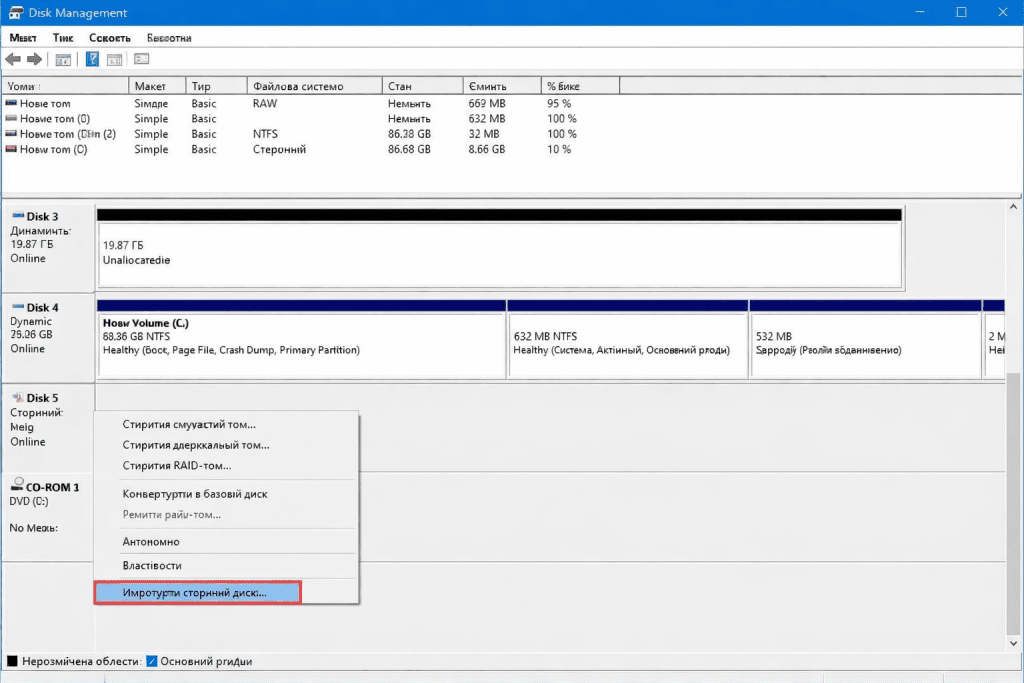This screenshot has height=683, width=1024.
Task: Click the Forward arrow in the toolbar
Action: pos(34,60)
